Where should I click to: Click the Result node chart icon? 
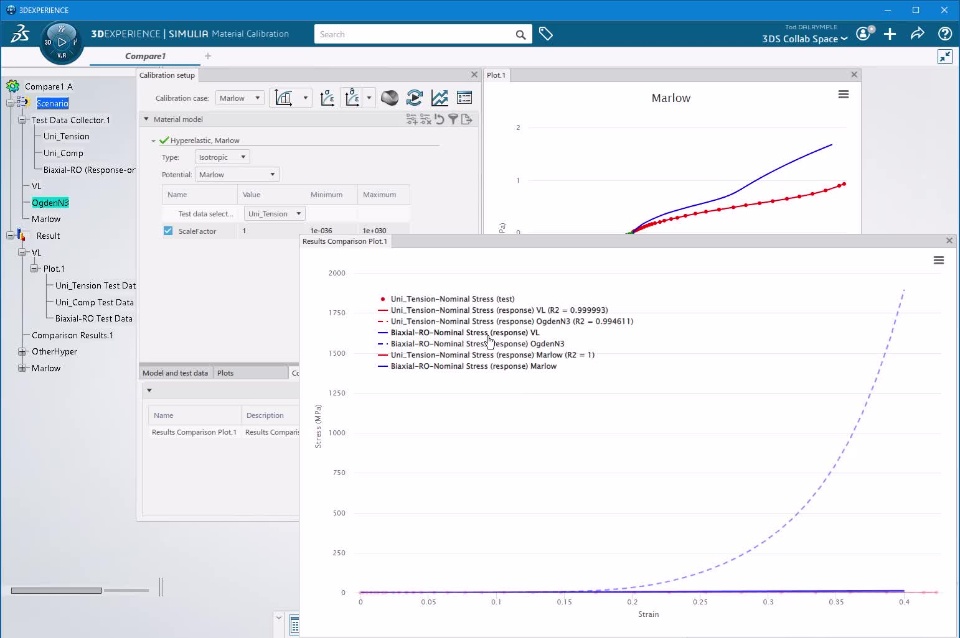(21, 236)
